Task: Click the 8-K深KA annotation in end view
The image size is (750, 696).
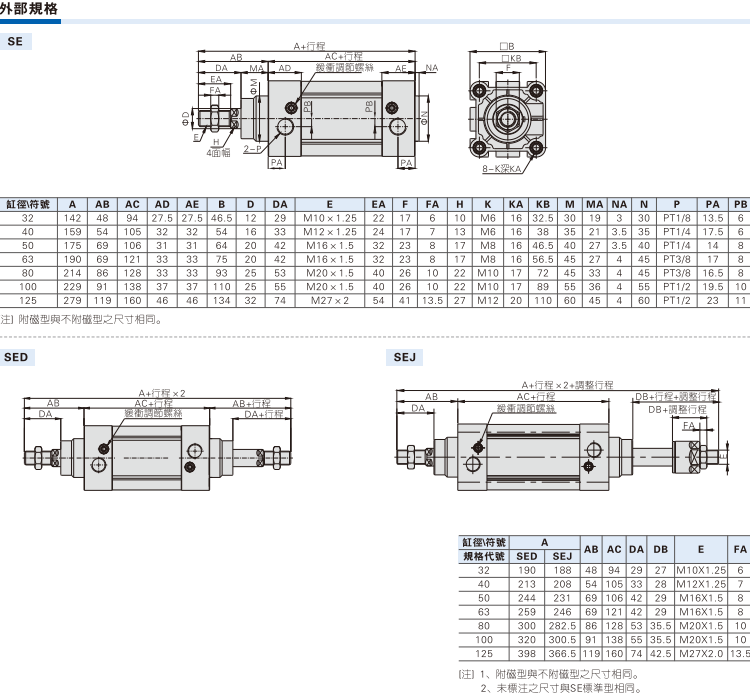Action: 502,170
